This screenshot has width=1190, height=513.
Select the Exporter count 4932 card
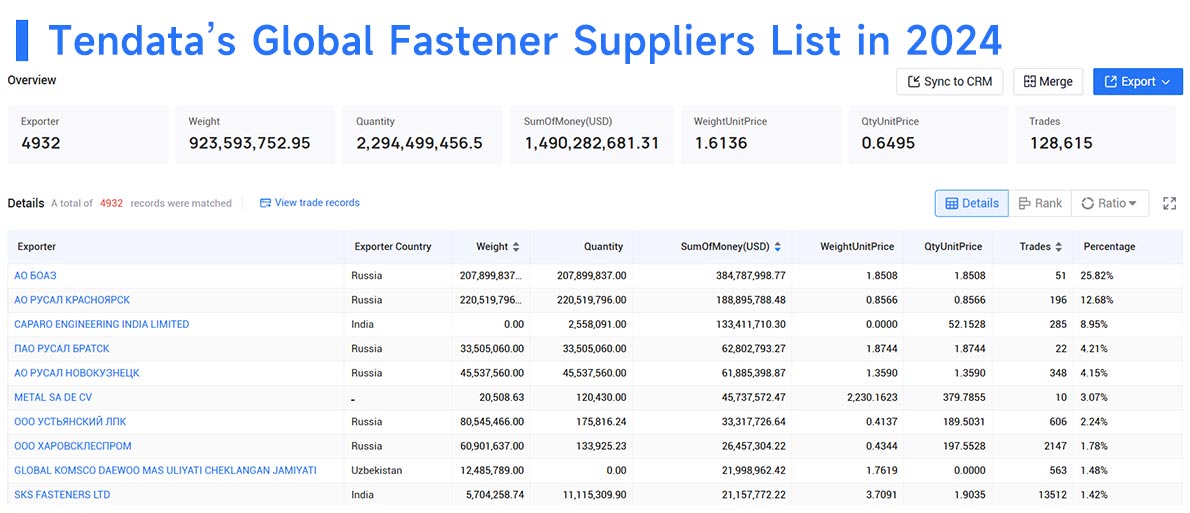tap(88, 134)
